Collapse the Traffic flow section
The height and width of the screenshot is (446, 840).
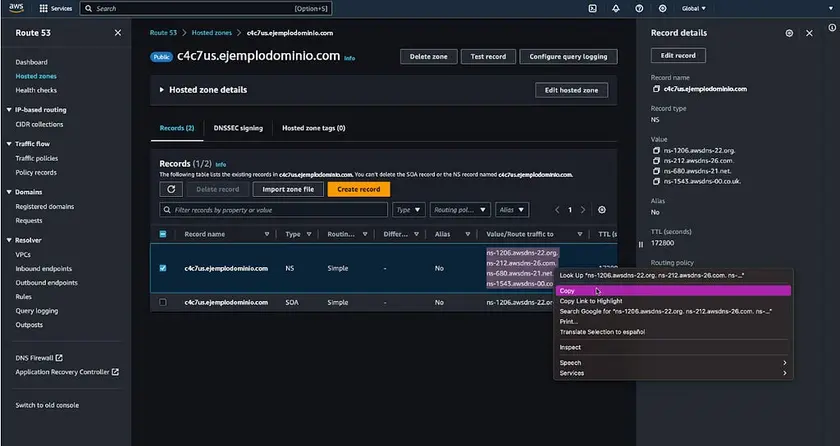click(x=9, y=144)
